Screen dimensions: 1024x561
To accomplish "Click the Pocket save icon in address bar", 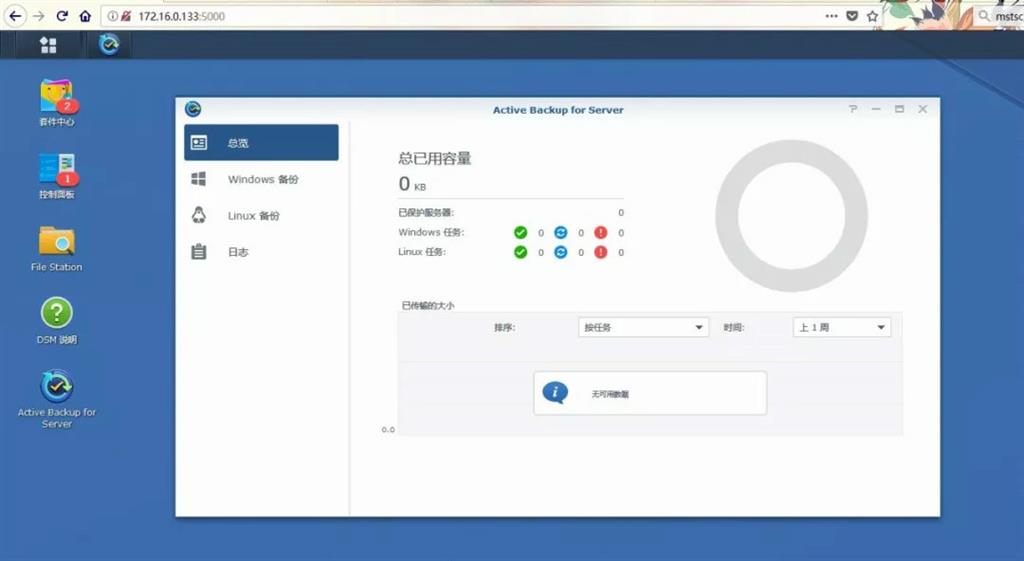I will (852, 16).
